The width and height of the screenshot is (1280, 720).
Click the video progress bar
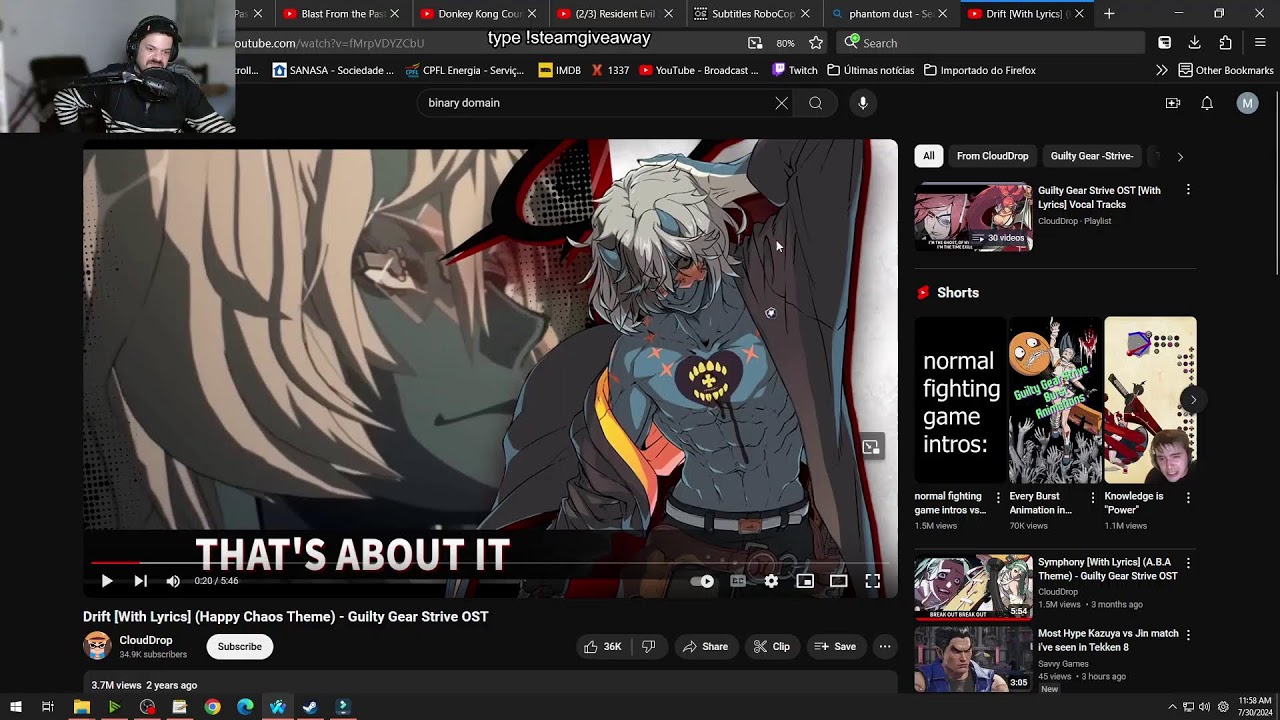pyautogui.click(x=489, y=563)
